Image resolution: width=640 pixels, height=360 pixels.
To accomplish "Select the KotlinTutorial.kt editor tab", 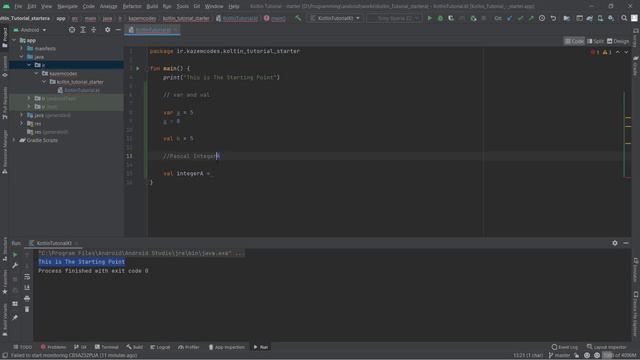I will (x=153, y=30).
